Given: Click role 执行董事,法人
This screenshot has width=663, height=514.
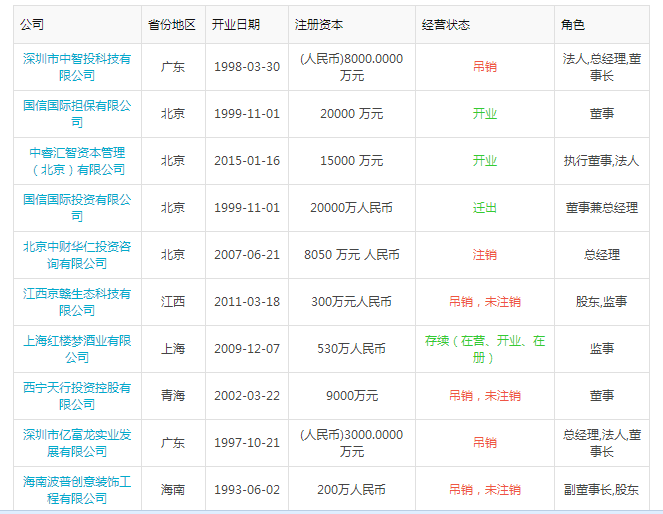Looking at the screenshot, I should [601, 161].
